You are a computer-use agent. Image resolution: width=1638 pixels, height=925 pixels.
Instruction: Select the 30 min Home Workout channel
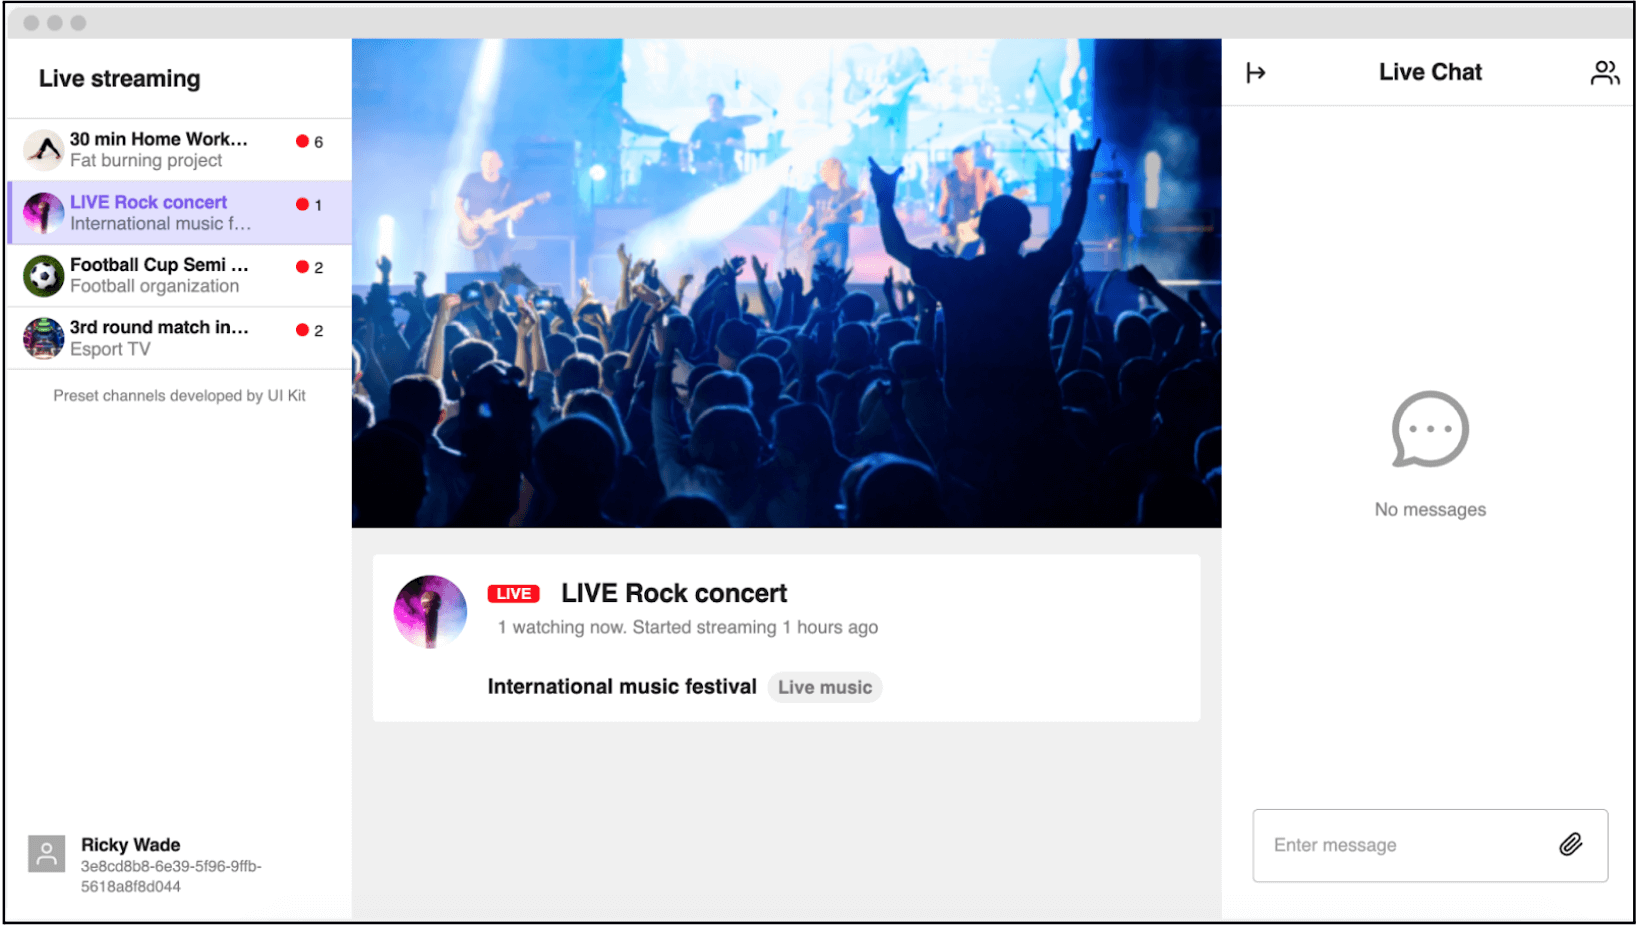pos(159,149)
